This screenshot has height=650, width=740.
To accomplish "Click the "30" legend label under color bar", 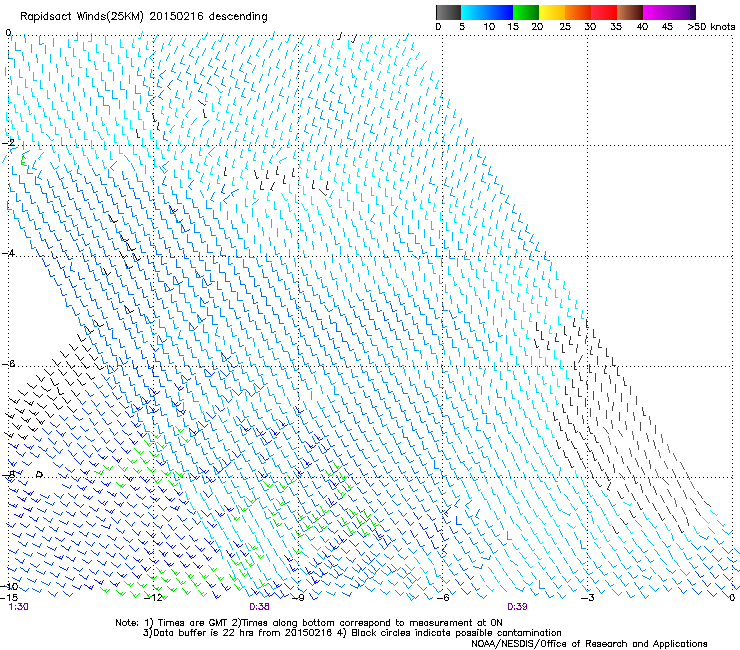I will 590,27.
